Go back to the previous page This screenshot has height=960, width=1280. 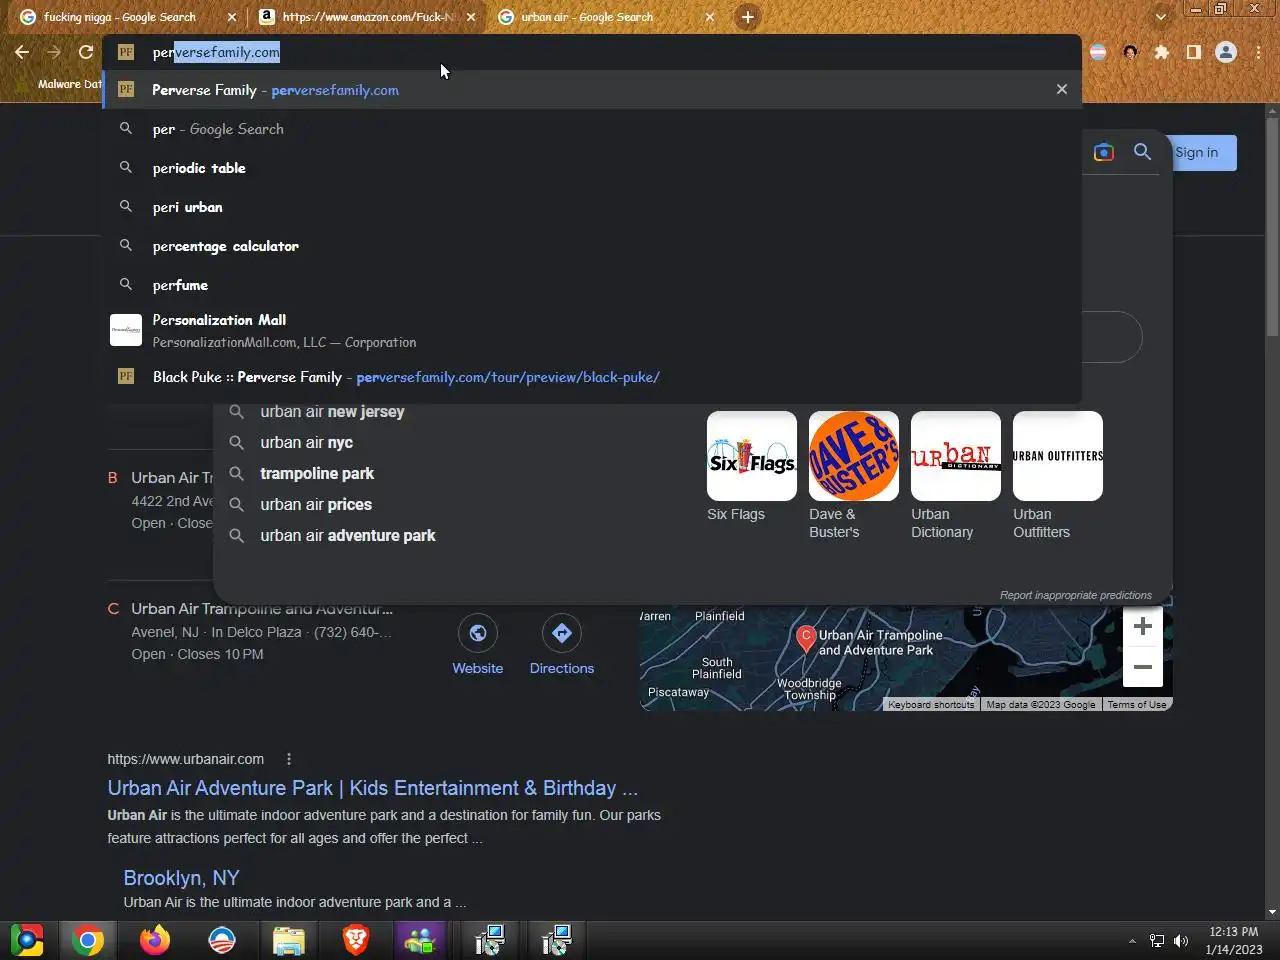[22, 52]
